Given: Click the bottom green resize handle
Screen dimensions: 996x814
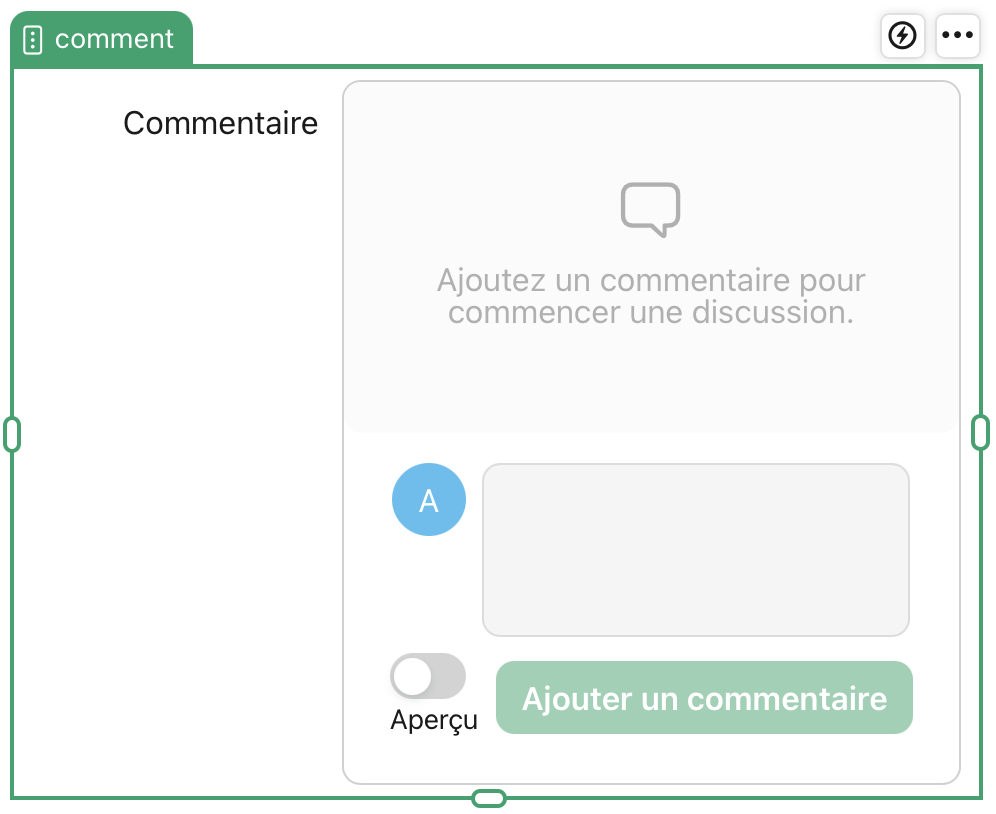Looking at the screenshot, I should pos(489,797).
